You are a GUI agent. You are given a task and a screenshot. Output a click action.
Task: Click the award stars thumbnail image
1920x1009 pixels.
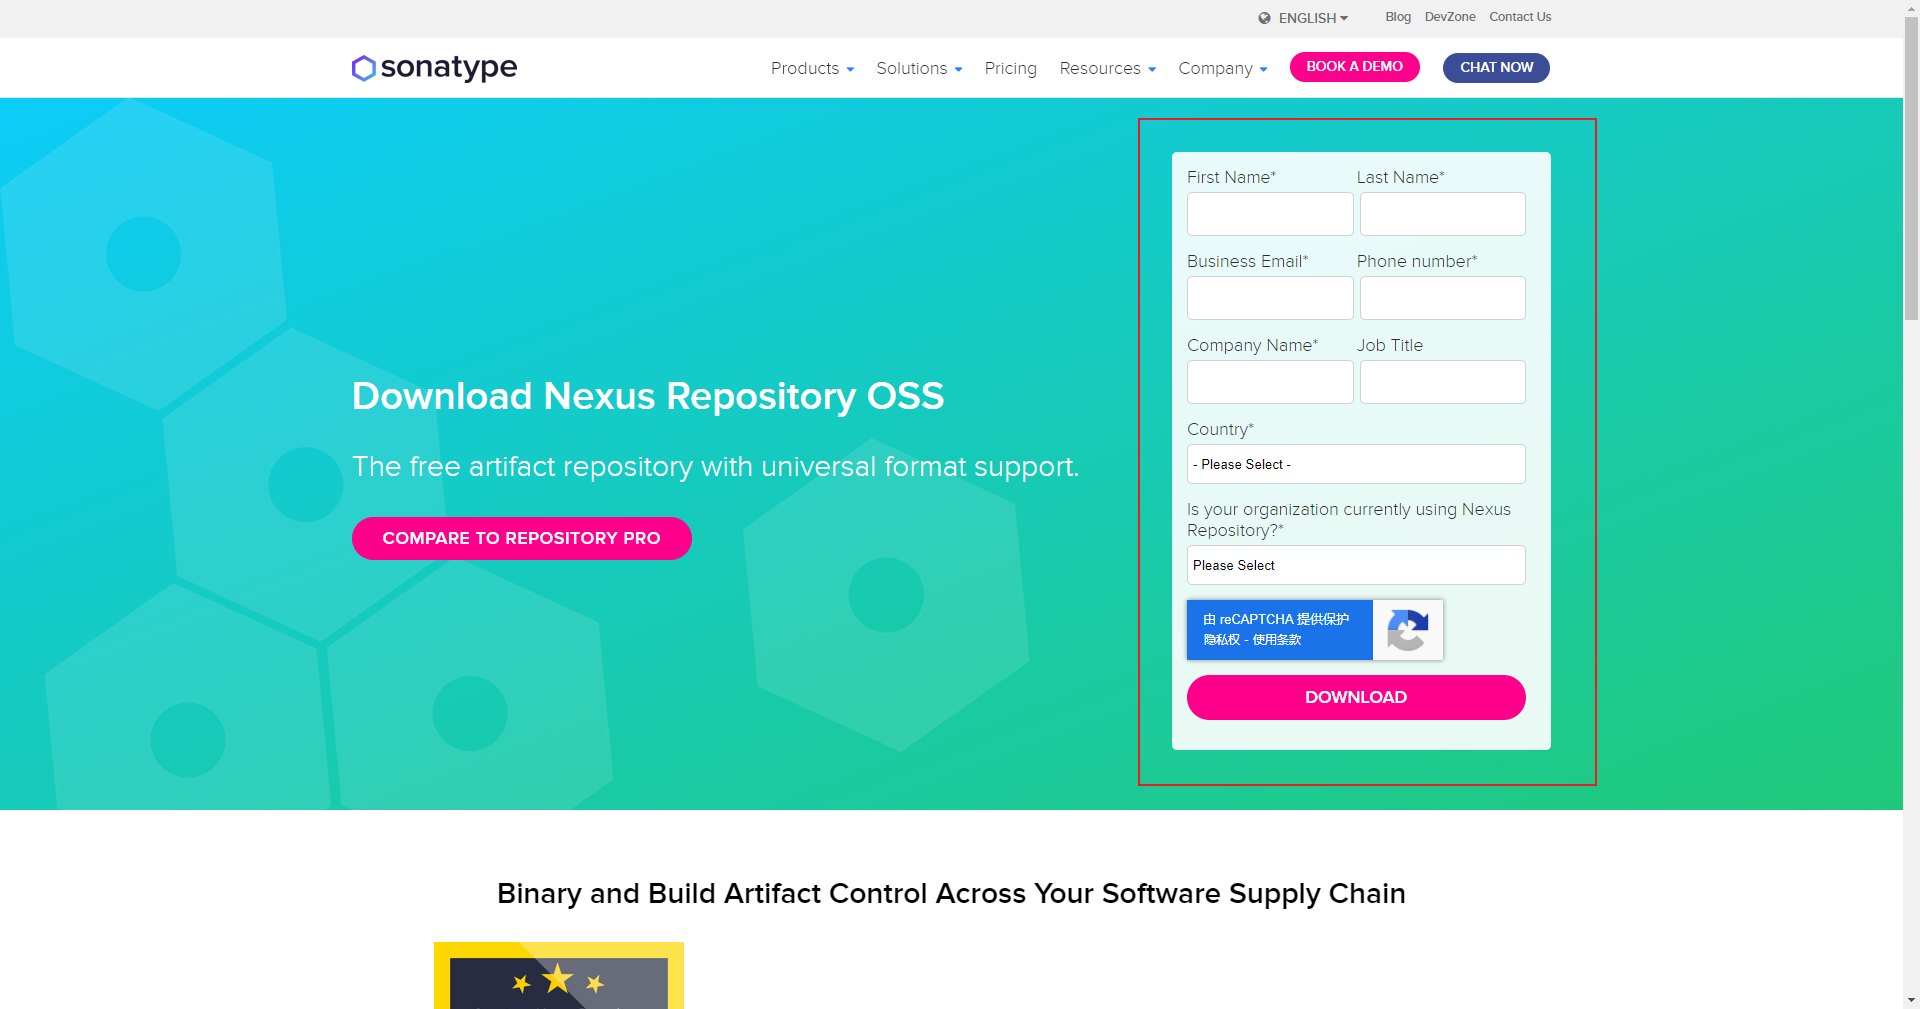click(x=558, y=976)
